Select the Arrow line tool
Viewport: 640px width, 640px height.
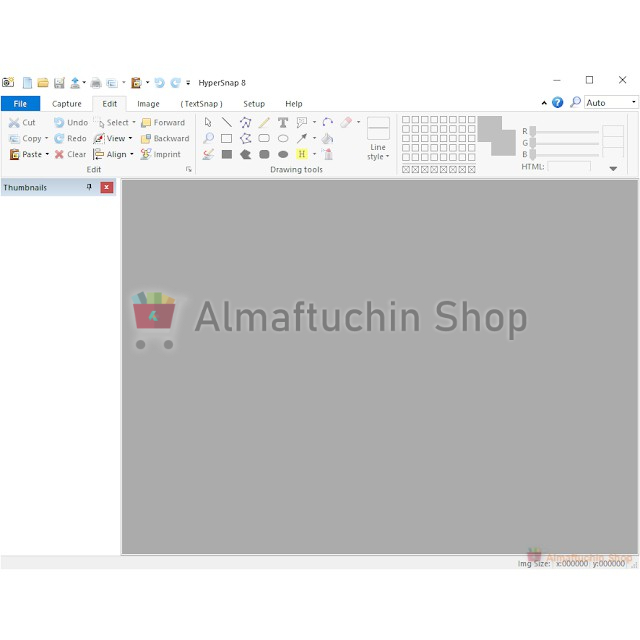coord(302,138)
